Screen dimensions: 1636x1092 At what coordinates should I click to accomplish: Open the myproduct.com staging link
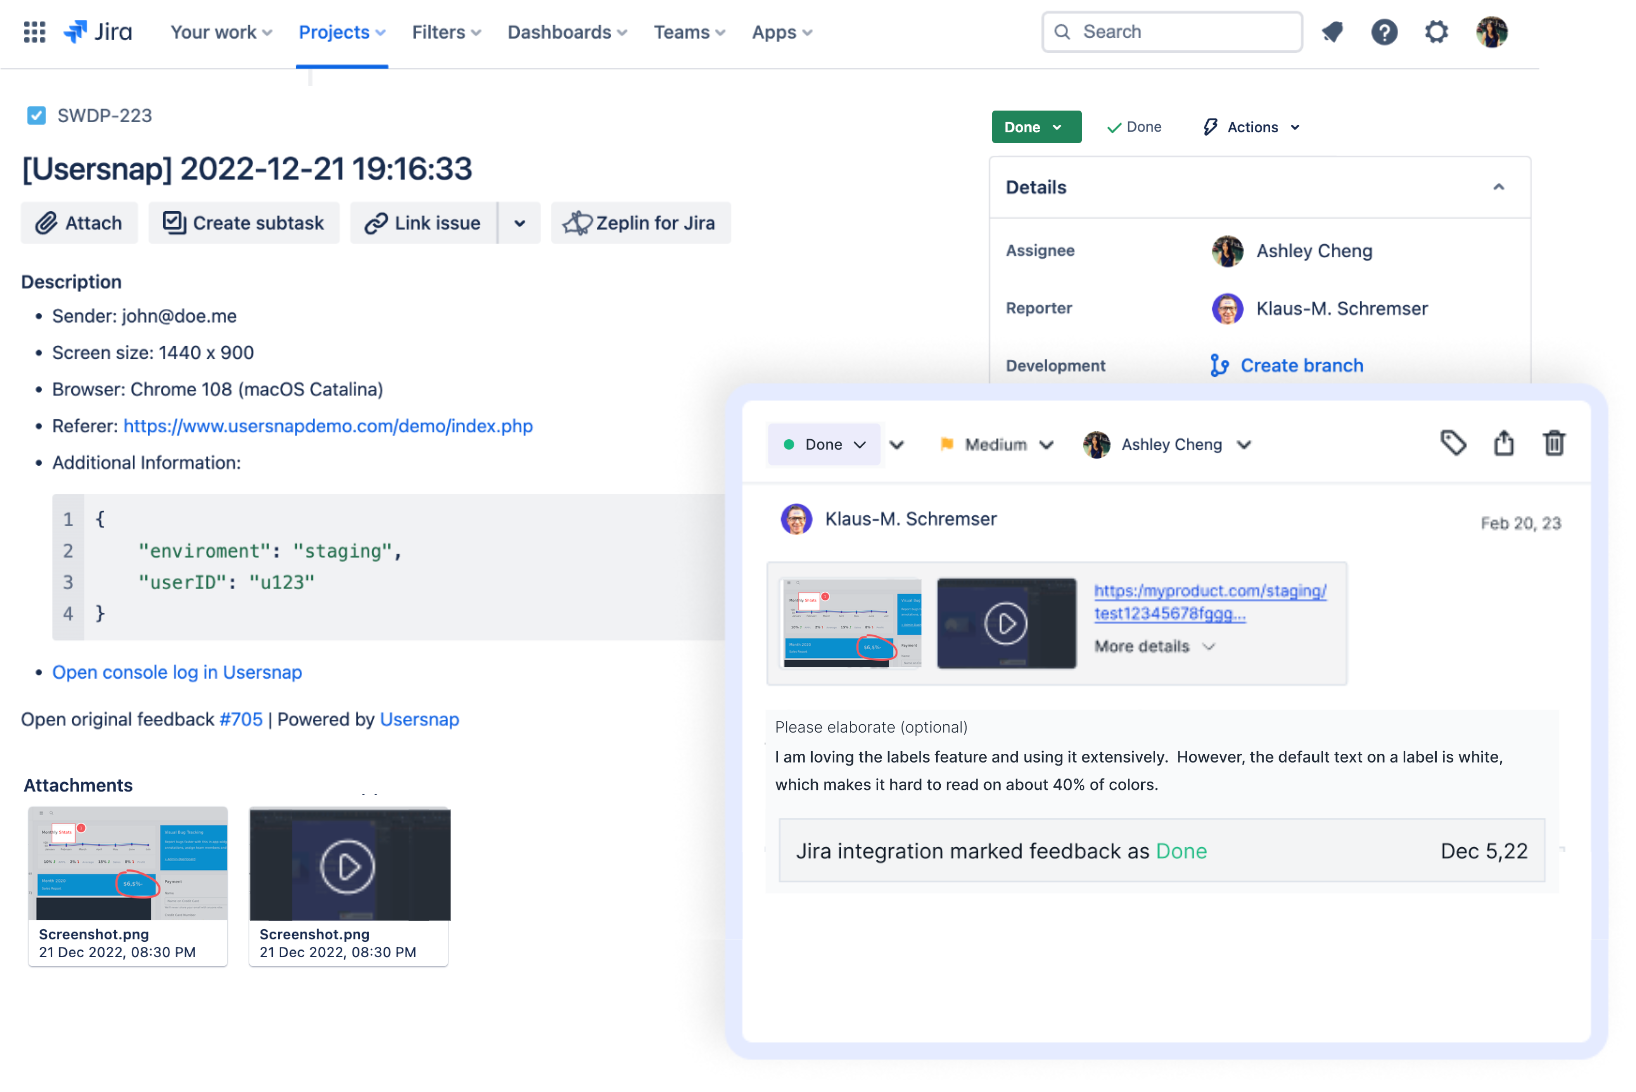click(x=1210, y=602)
